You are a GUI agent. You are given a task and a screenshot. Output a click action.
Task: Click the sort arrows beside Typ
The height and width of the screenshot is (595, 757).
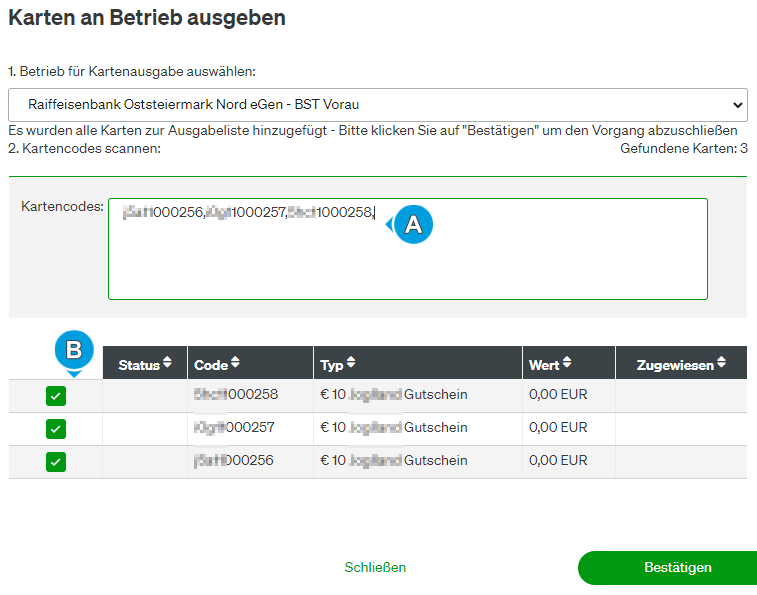(351, 362)
